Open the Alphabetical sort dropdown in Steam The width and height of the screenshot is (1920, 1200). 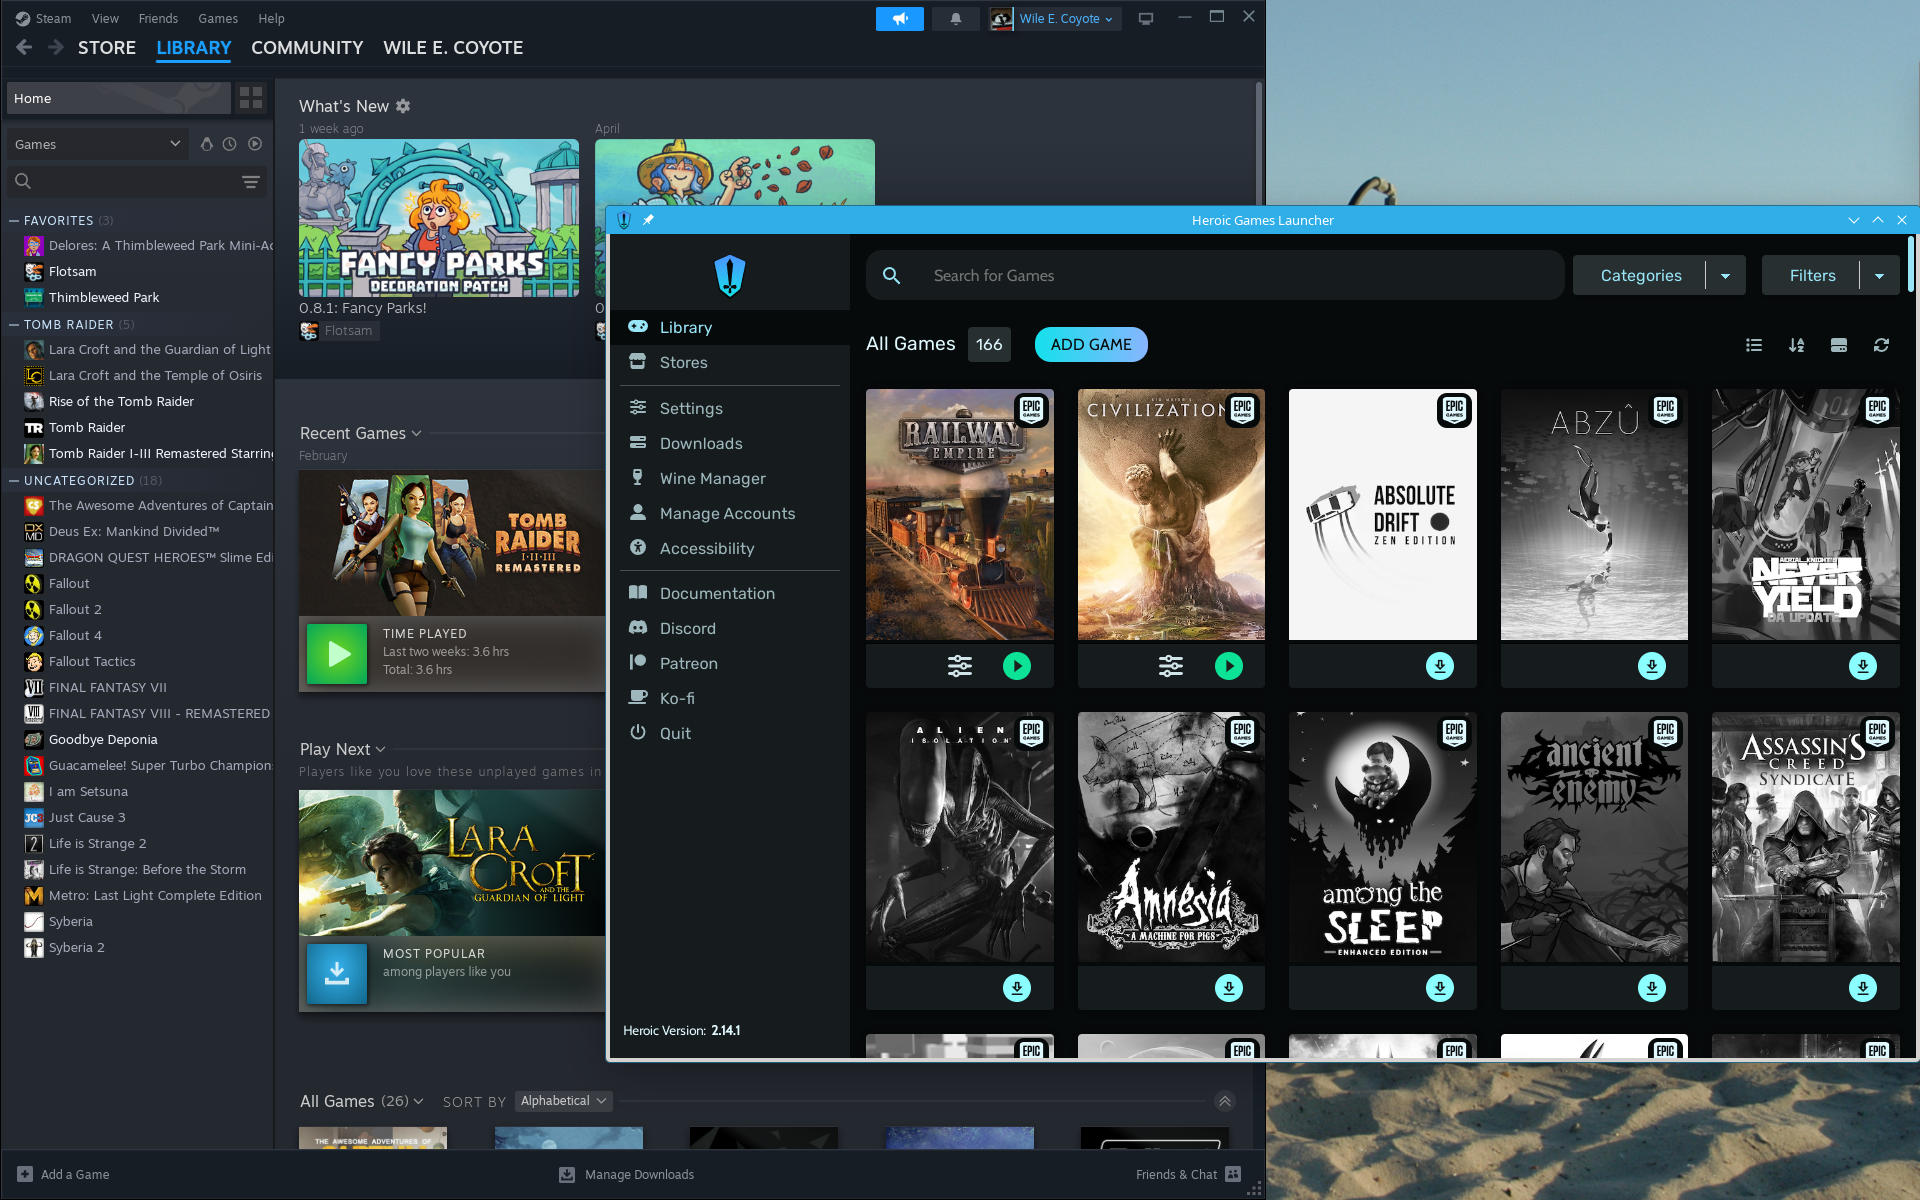[x=564, y=1101]
